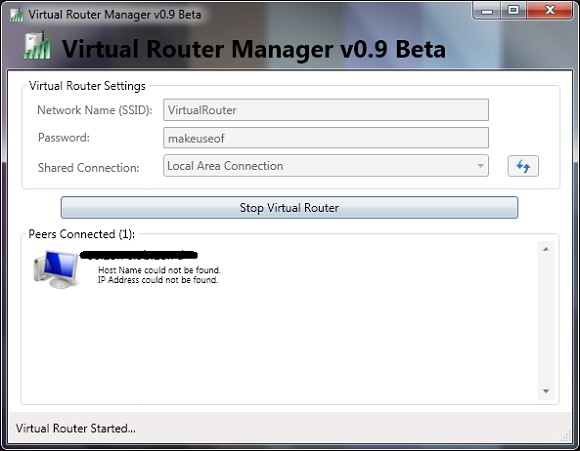Click the 'Network Name (SSID):' label
Screen dimensions: 580x451
(x=95, y=110)
